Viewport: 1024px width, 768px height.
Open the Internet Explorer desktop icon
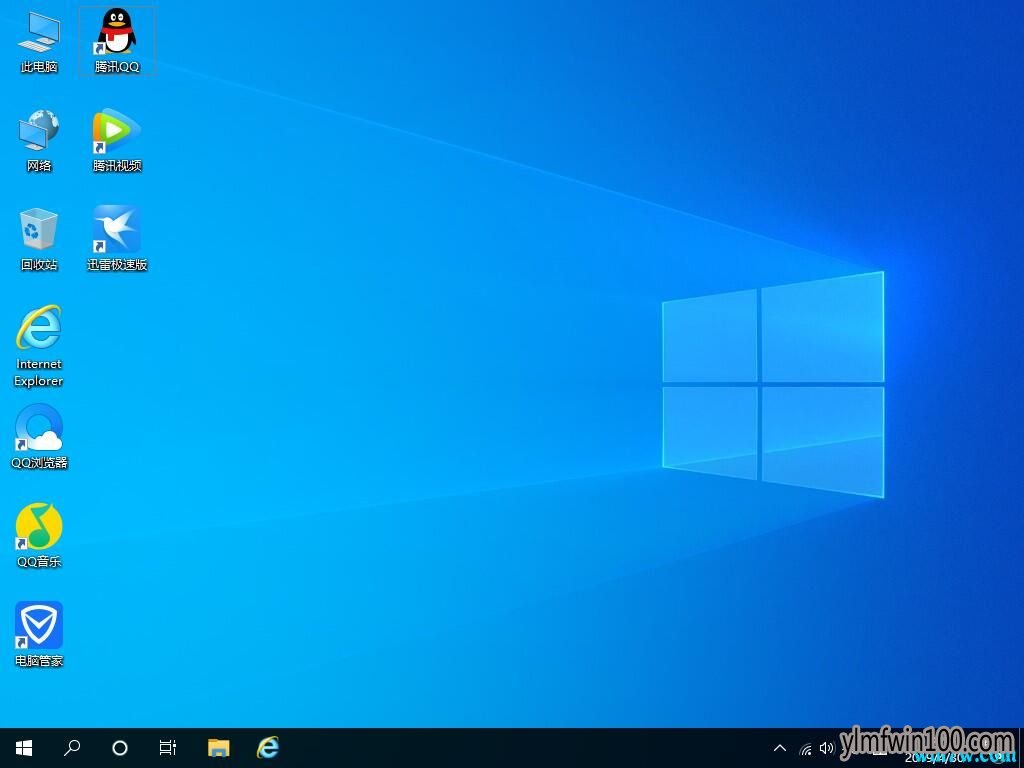pos(39,329)
